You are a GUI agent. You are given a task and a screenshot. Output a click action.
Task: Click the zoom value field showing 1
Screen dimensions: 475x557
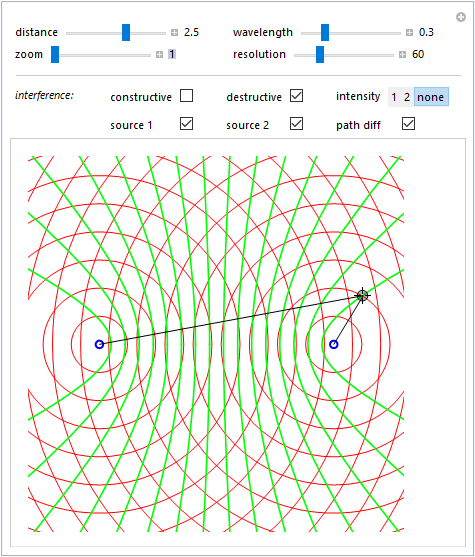click(x=172, y=54)
